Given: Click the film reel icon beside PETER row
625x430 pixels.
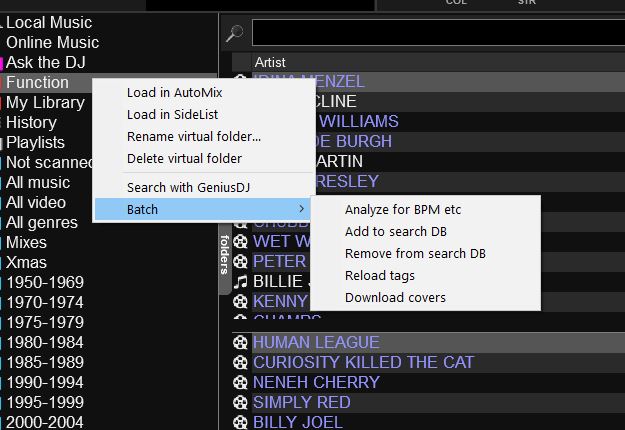Looking at the screenshot, I should (x=240, y=261).
